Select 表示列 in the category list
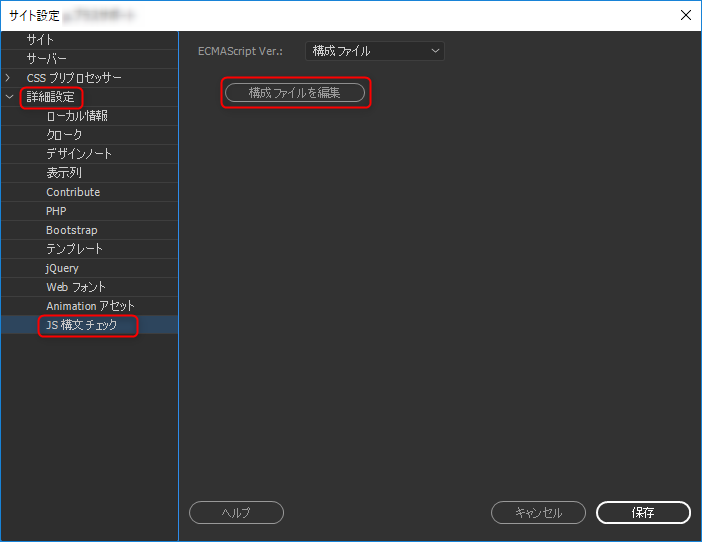This screenshot has height=542, width=702. [64, 173]
